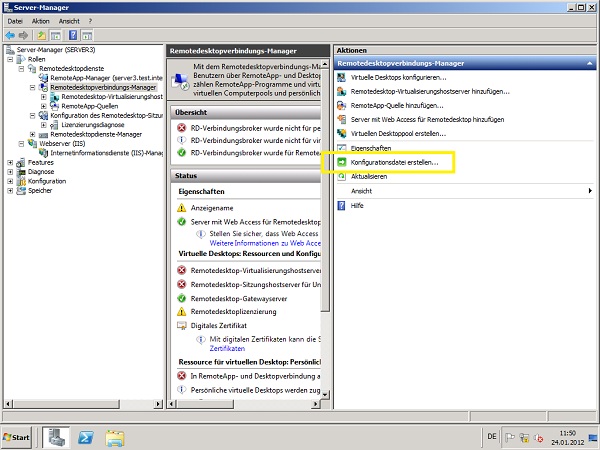Open the Zertifikaten link

click(227, 348)
